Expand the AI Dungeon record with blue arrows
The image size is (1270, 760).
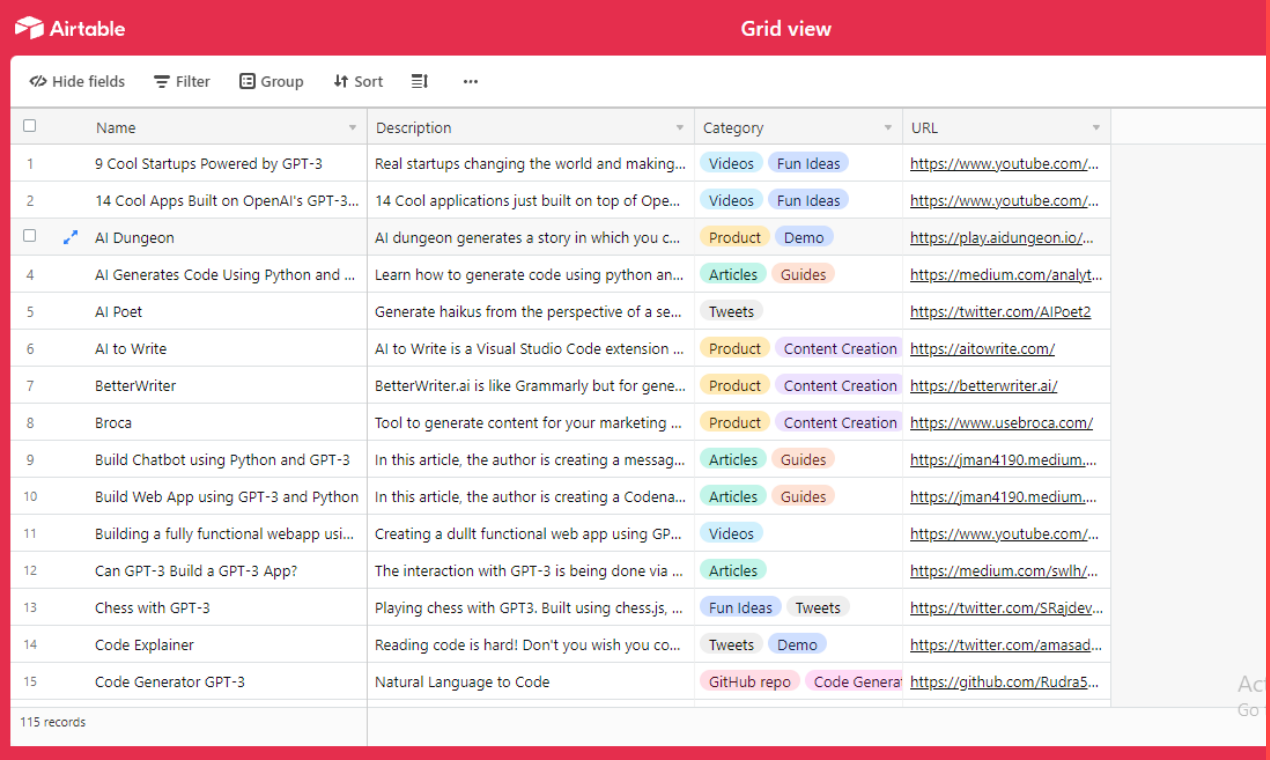[x=68, y=237]
